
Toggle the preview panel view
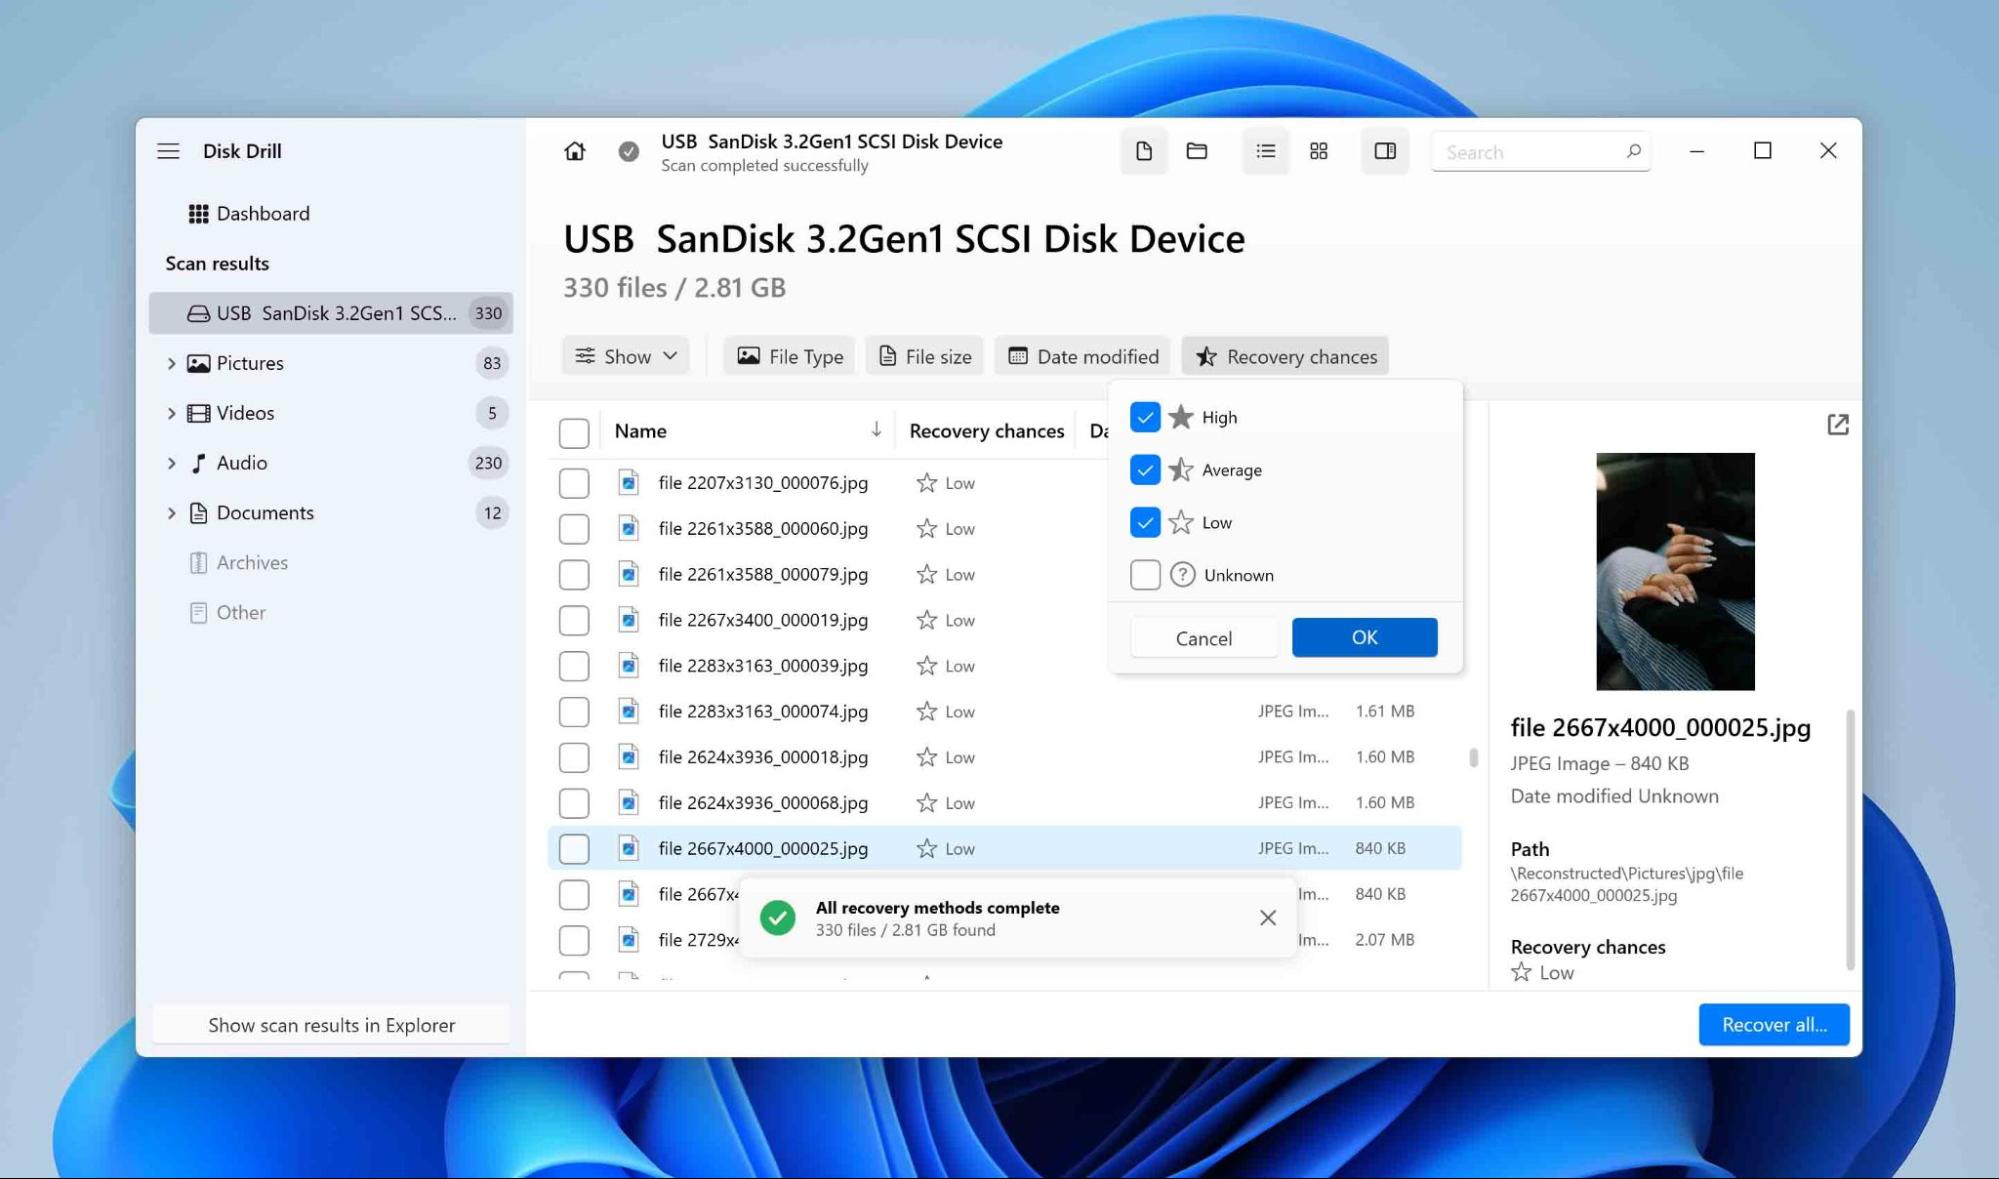pyautogui.click(x=1384, y=151)
